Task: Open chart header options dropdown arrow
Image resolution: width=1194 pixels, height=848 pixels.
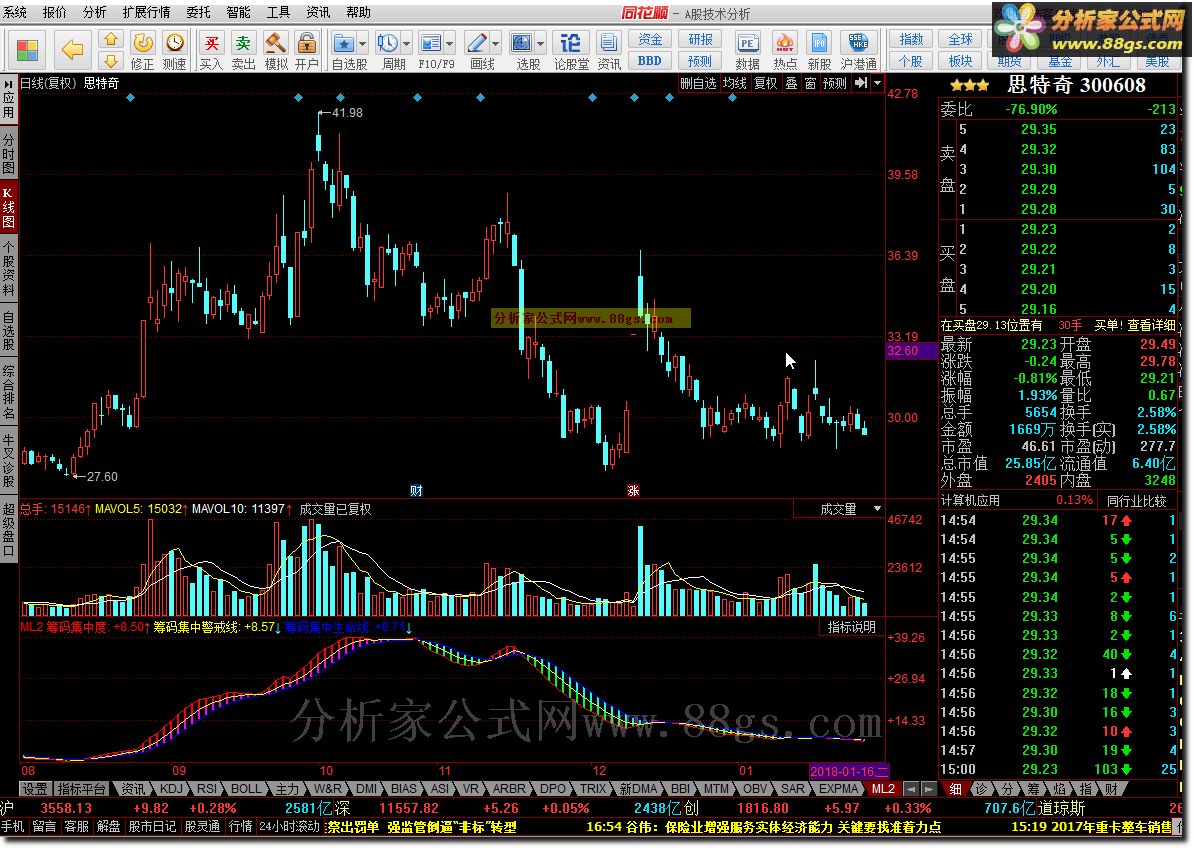Action: 877,83
